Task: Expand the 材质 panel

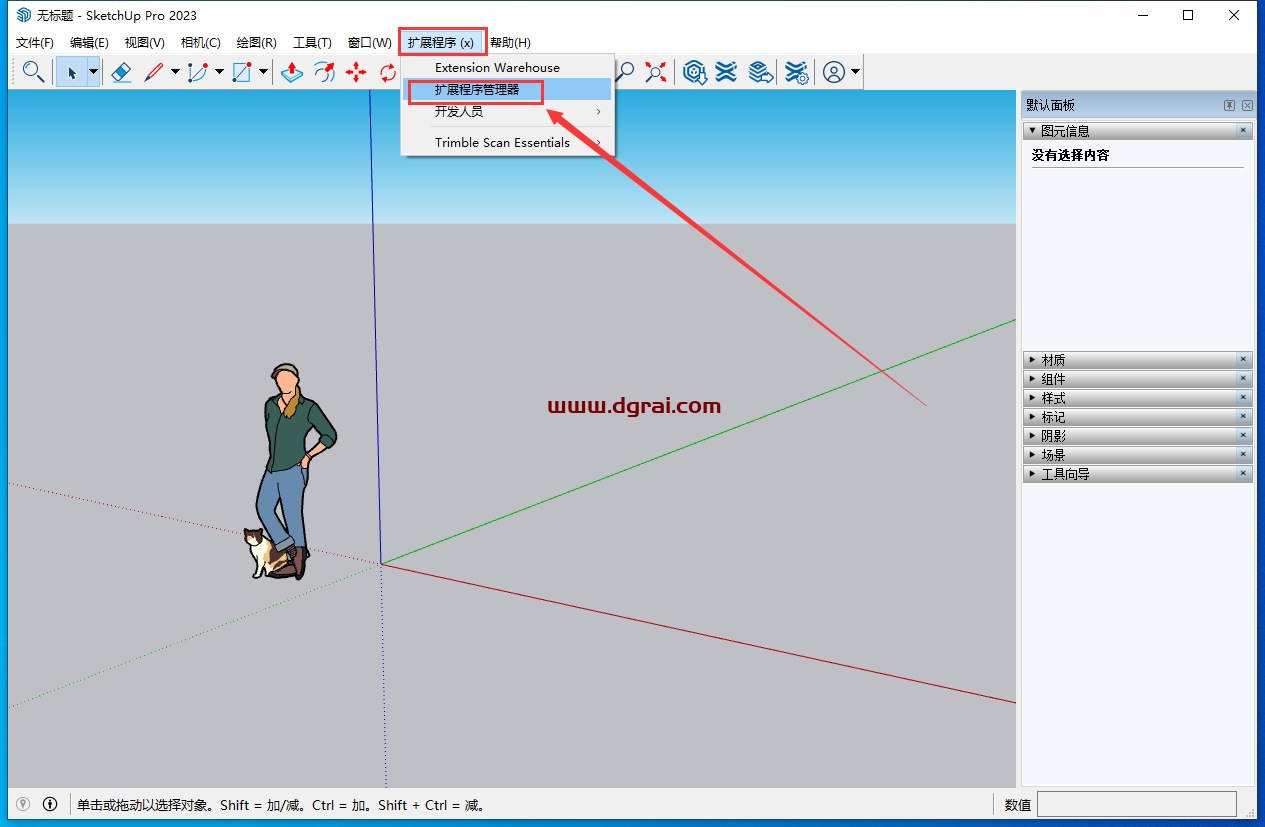Action: tap(1138, 360)
